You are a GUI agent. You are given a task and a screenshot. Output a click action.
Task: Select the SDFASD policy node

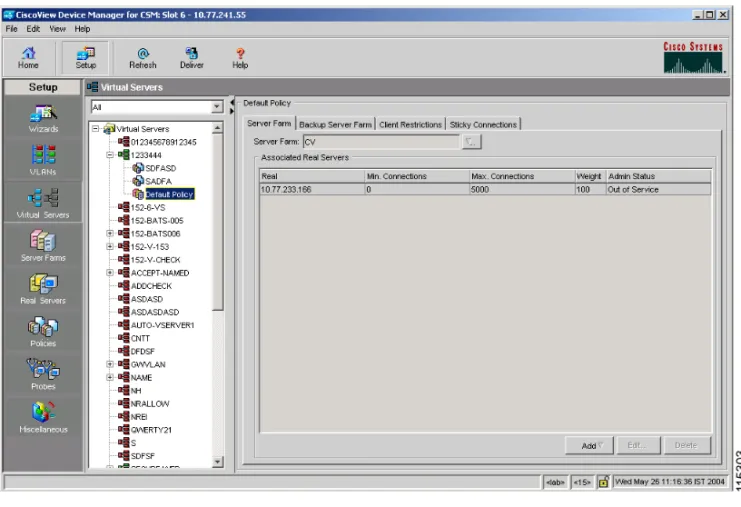pyautogui.click(x=160, y=168)
